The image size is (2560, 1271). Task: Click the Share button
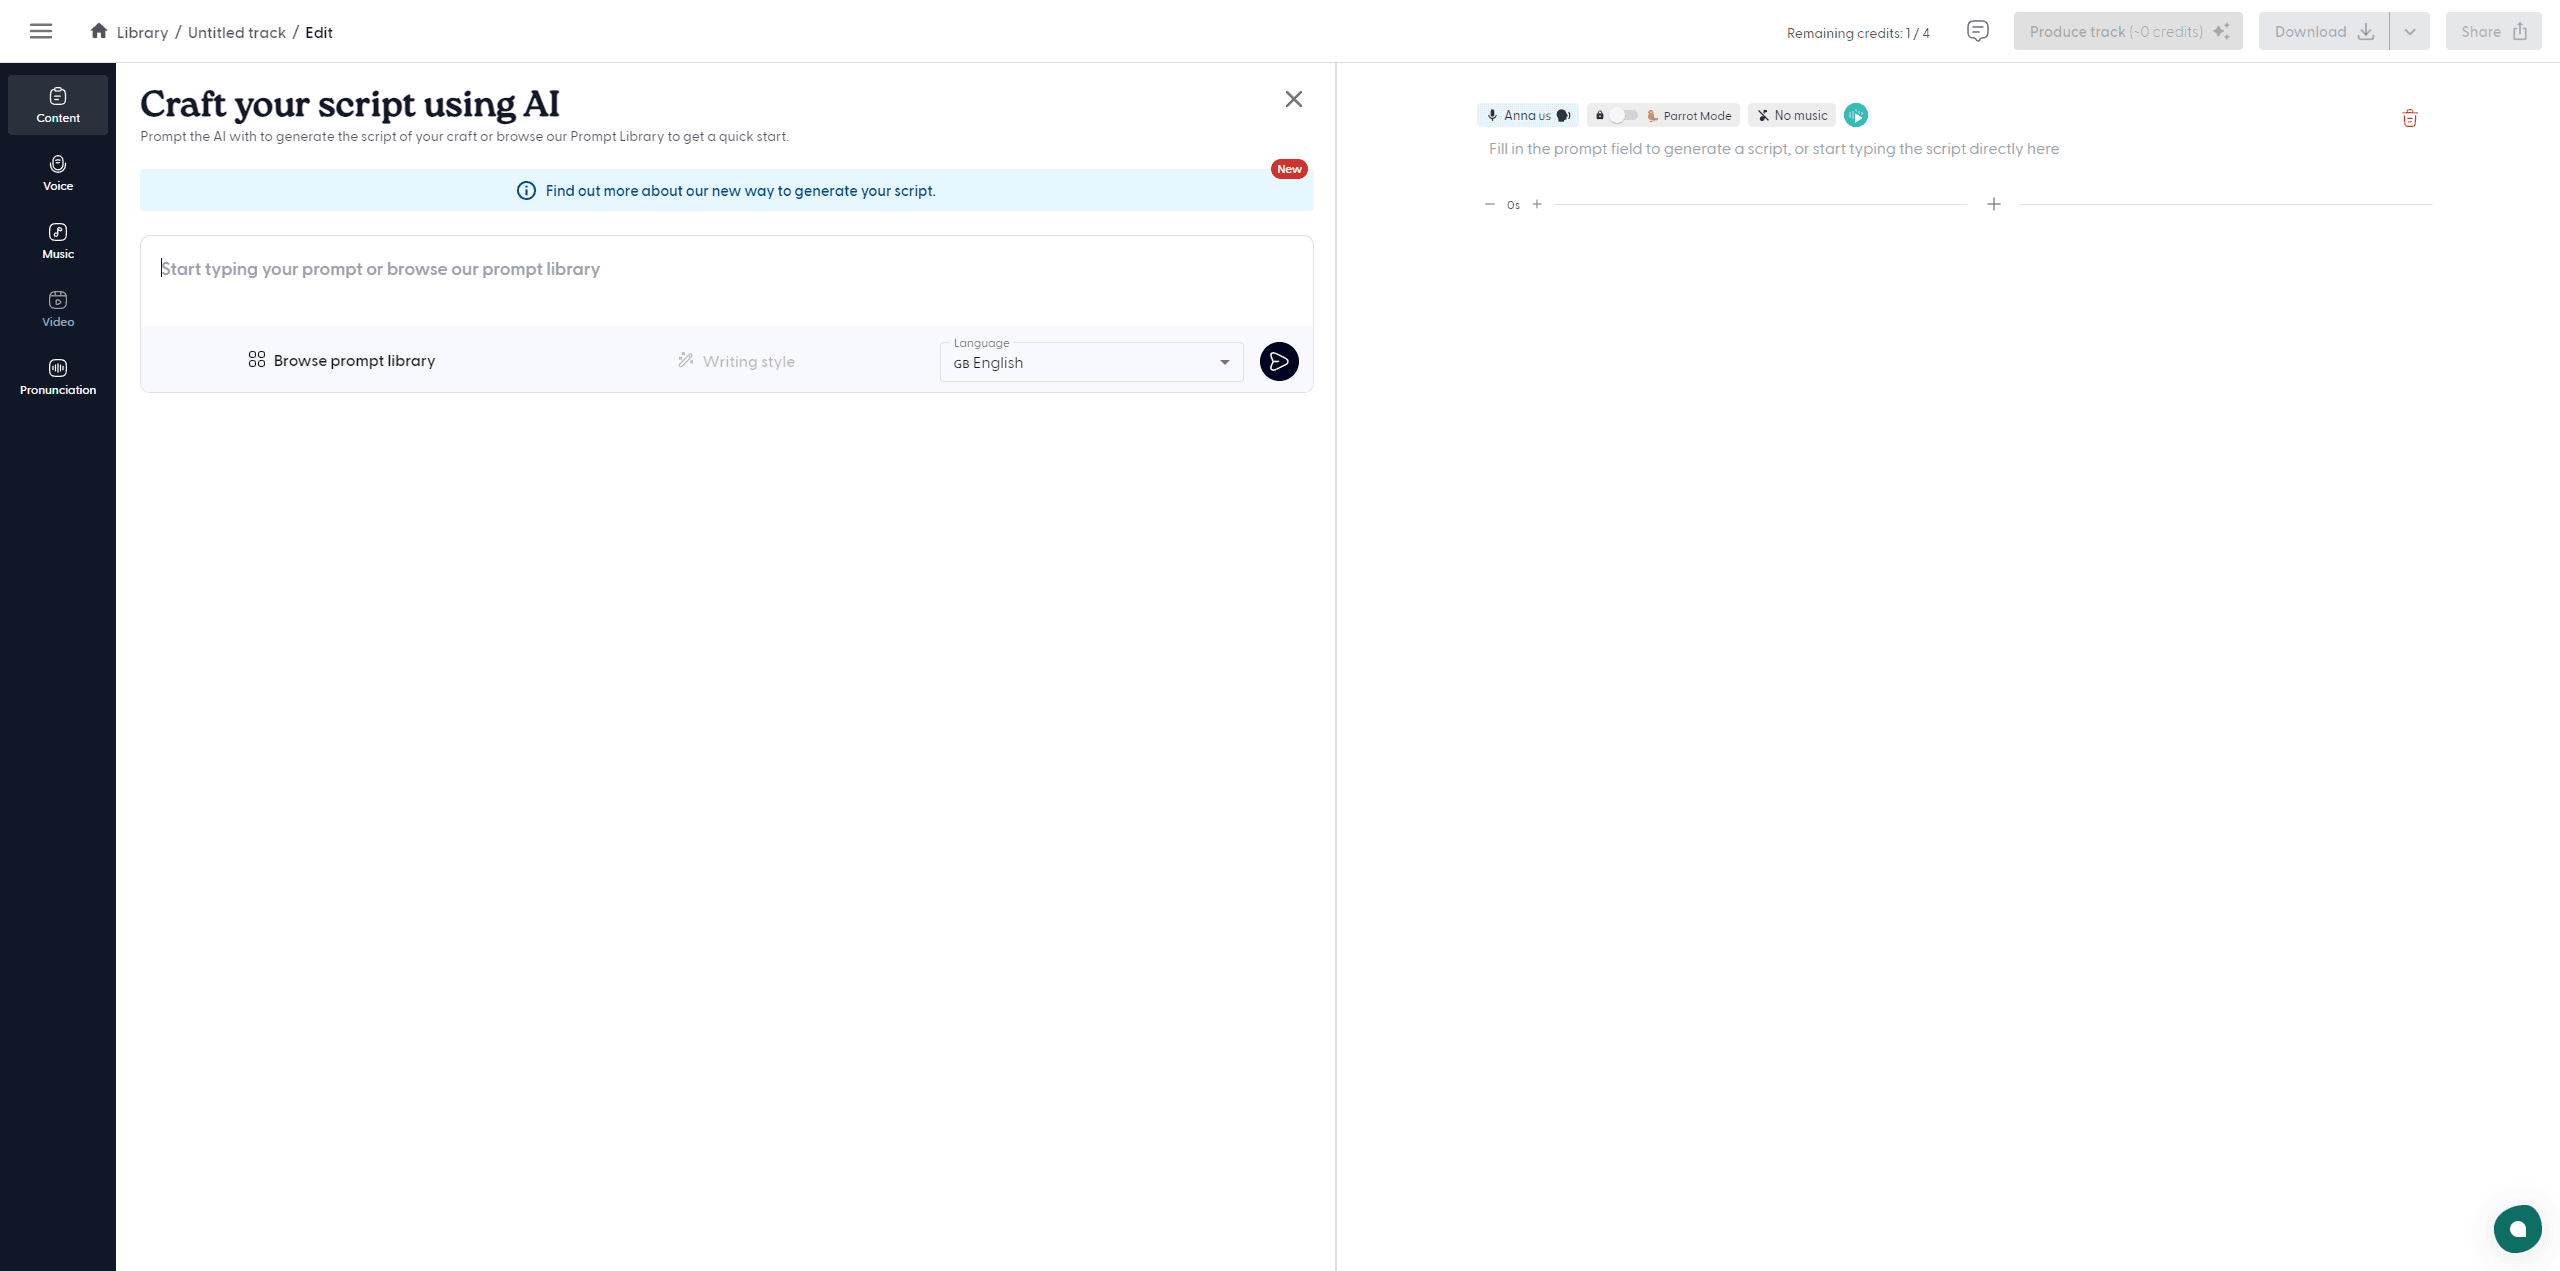[2494, 31]
